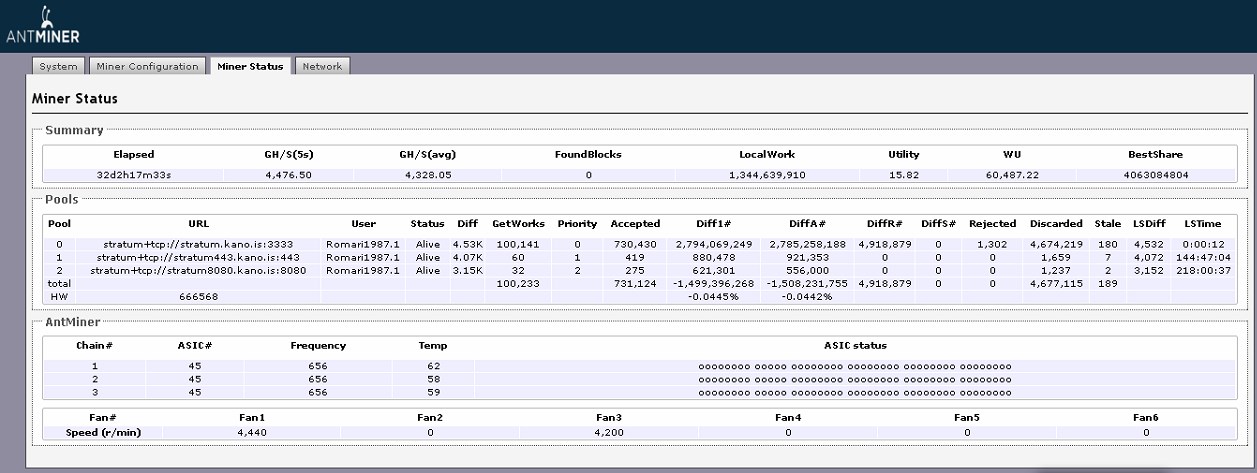1257x473 pixels.
Task: Click LSTime value 218:00:37
Action: [x=1200, y=270]
